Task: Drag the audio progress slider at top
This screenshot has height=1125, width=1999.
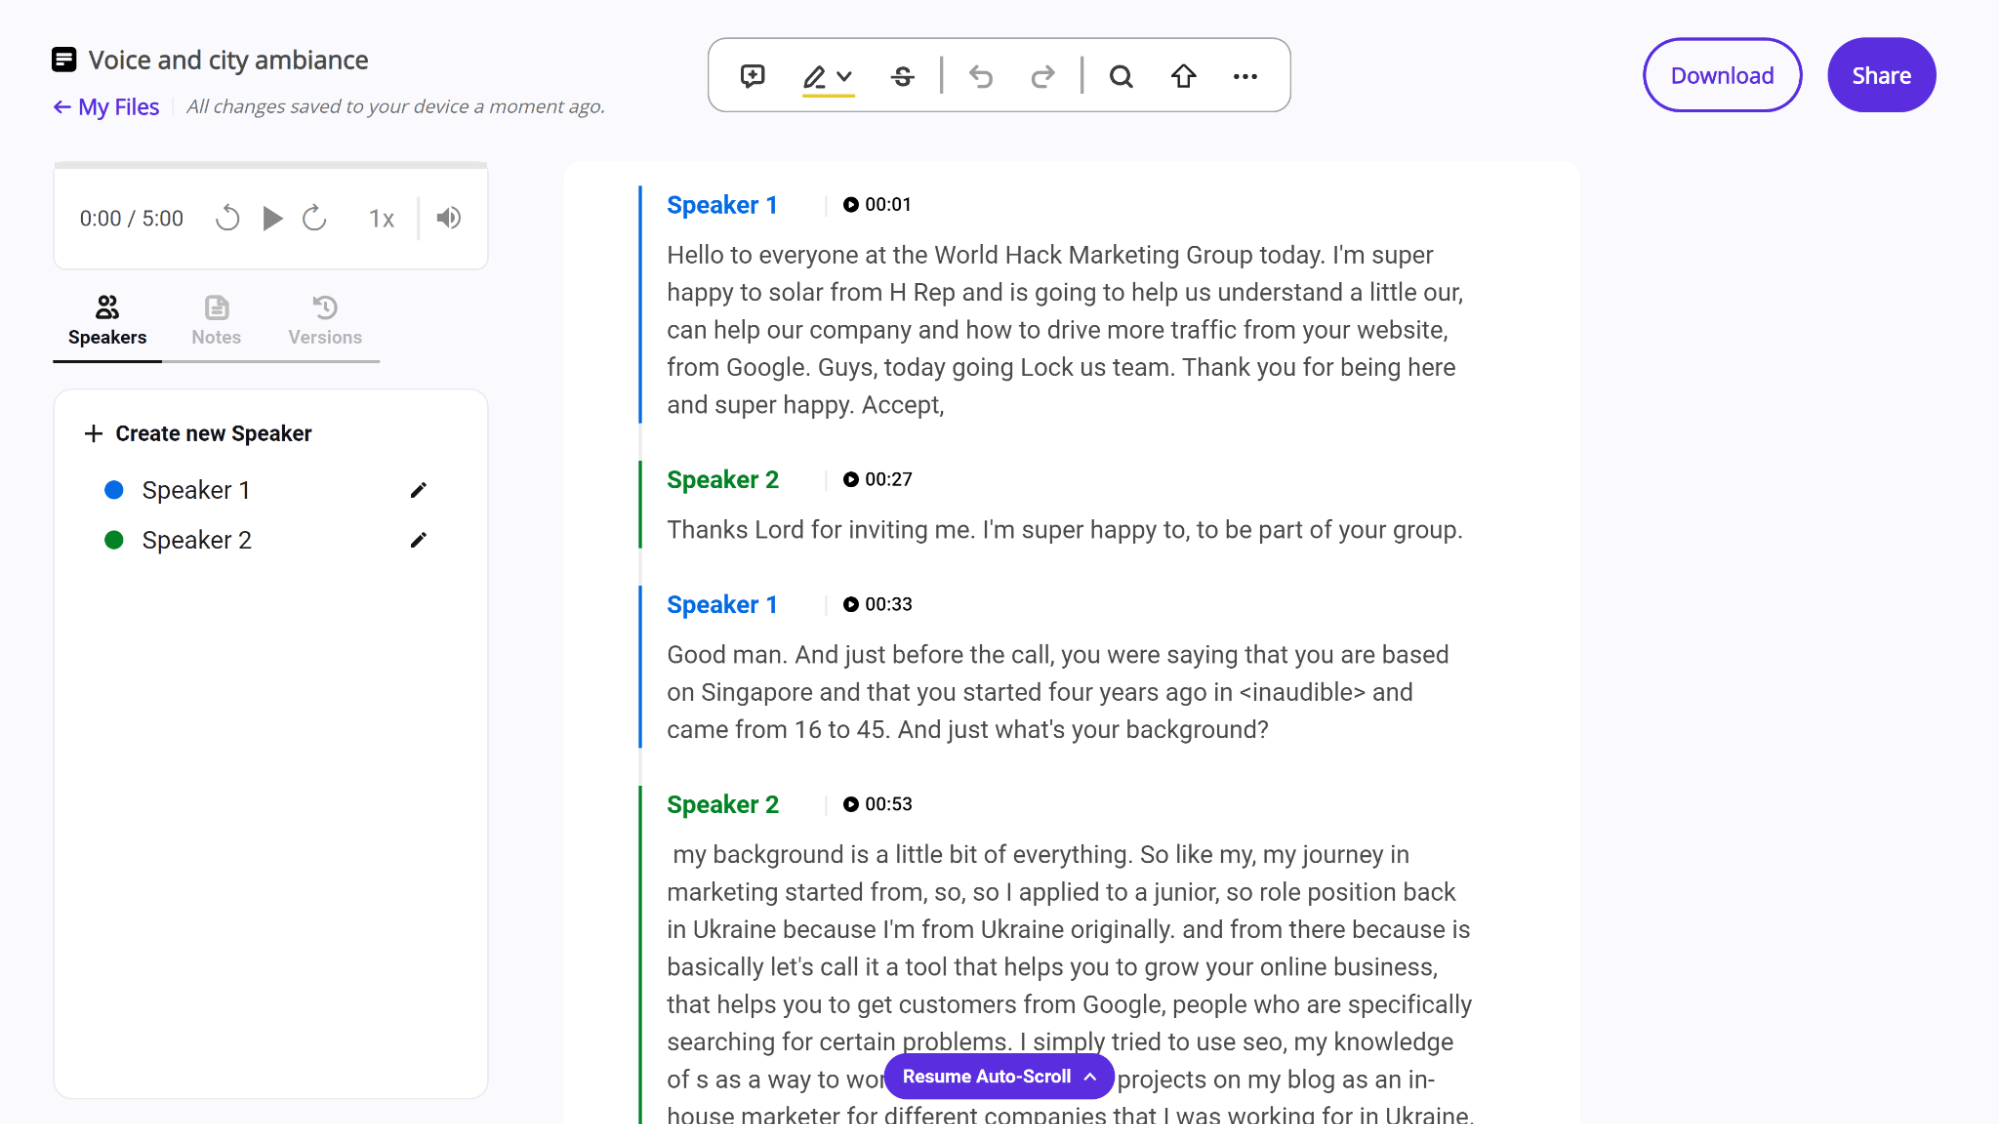Action: 270,166
